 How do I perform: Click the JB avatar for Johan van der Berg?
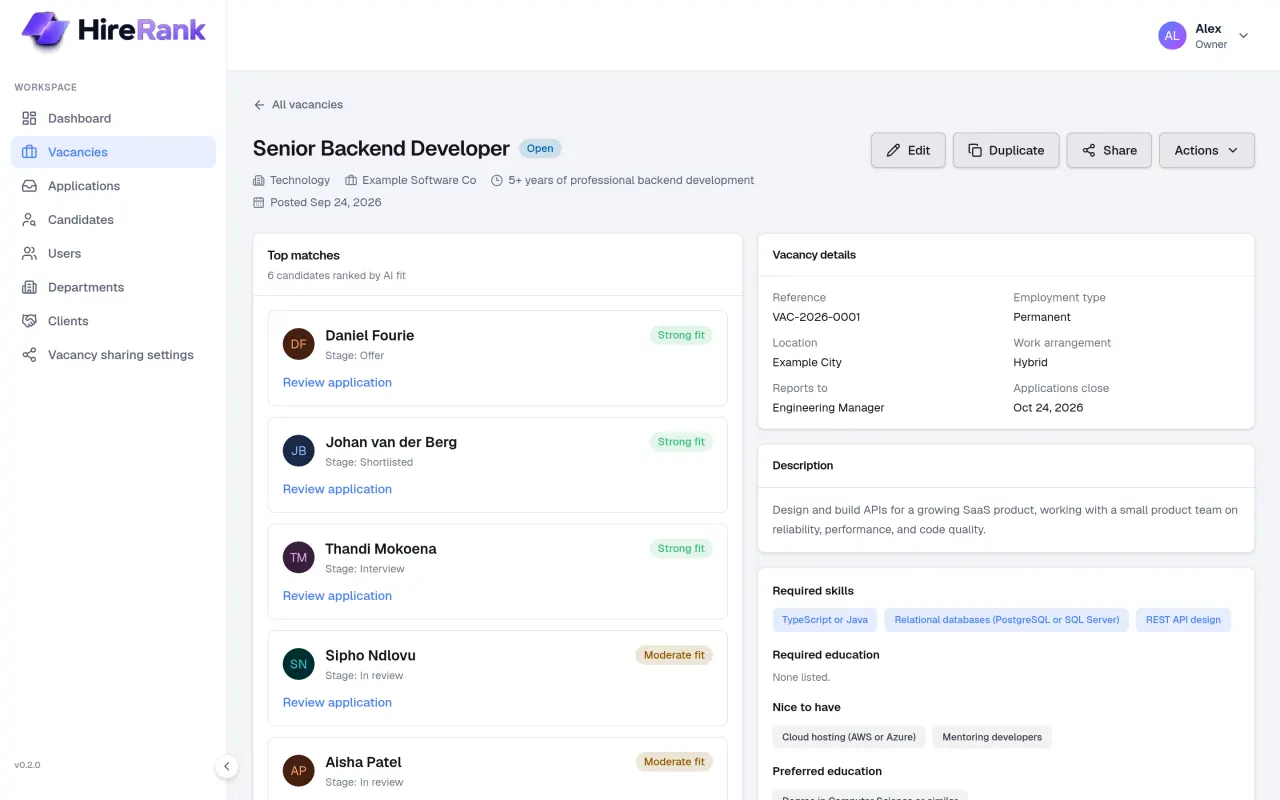point(299,451)
